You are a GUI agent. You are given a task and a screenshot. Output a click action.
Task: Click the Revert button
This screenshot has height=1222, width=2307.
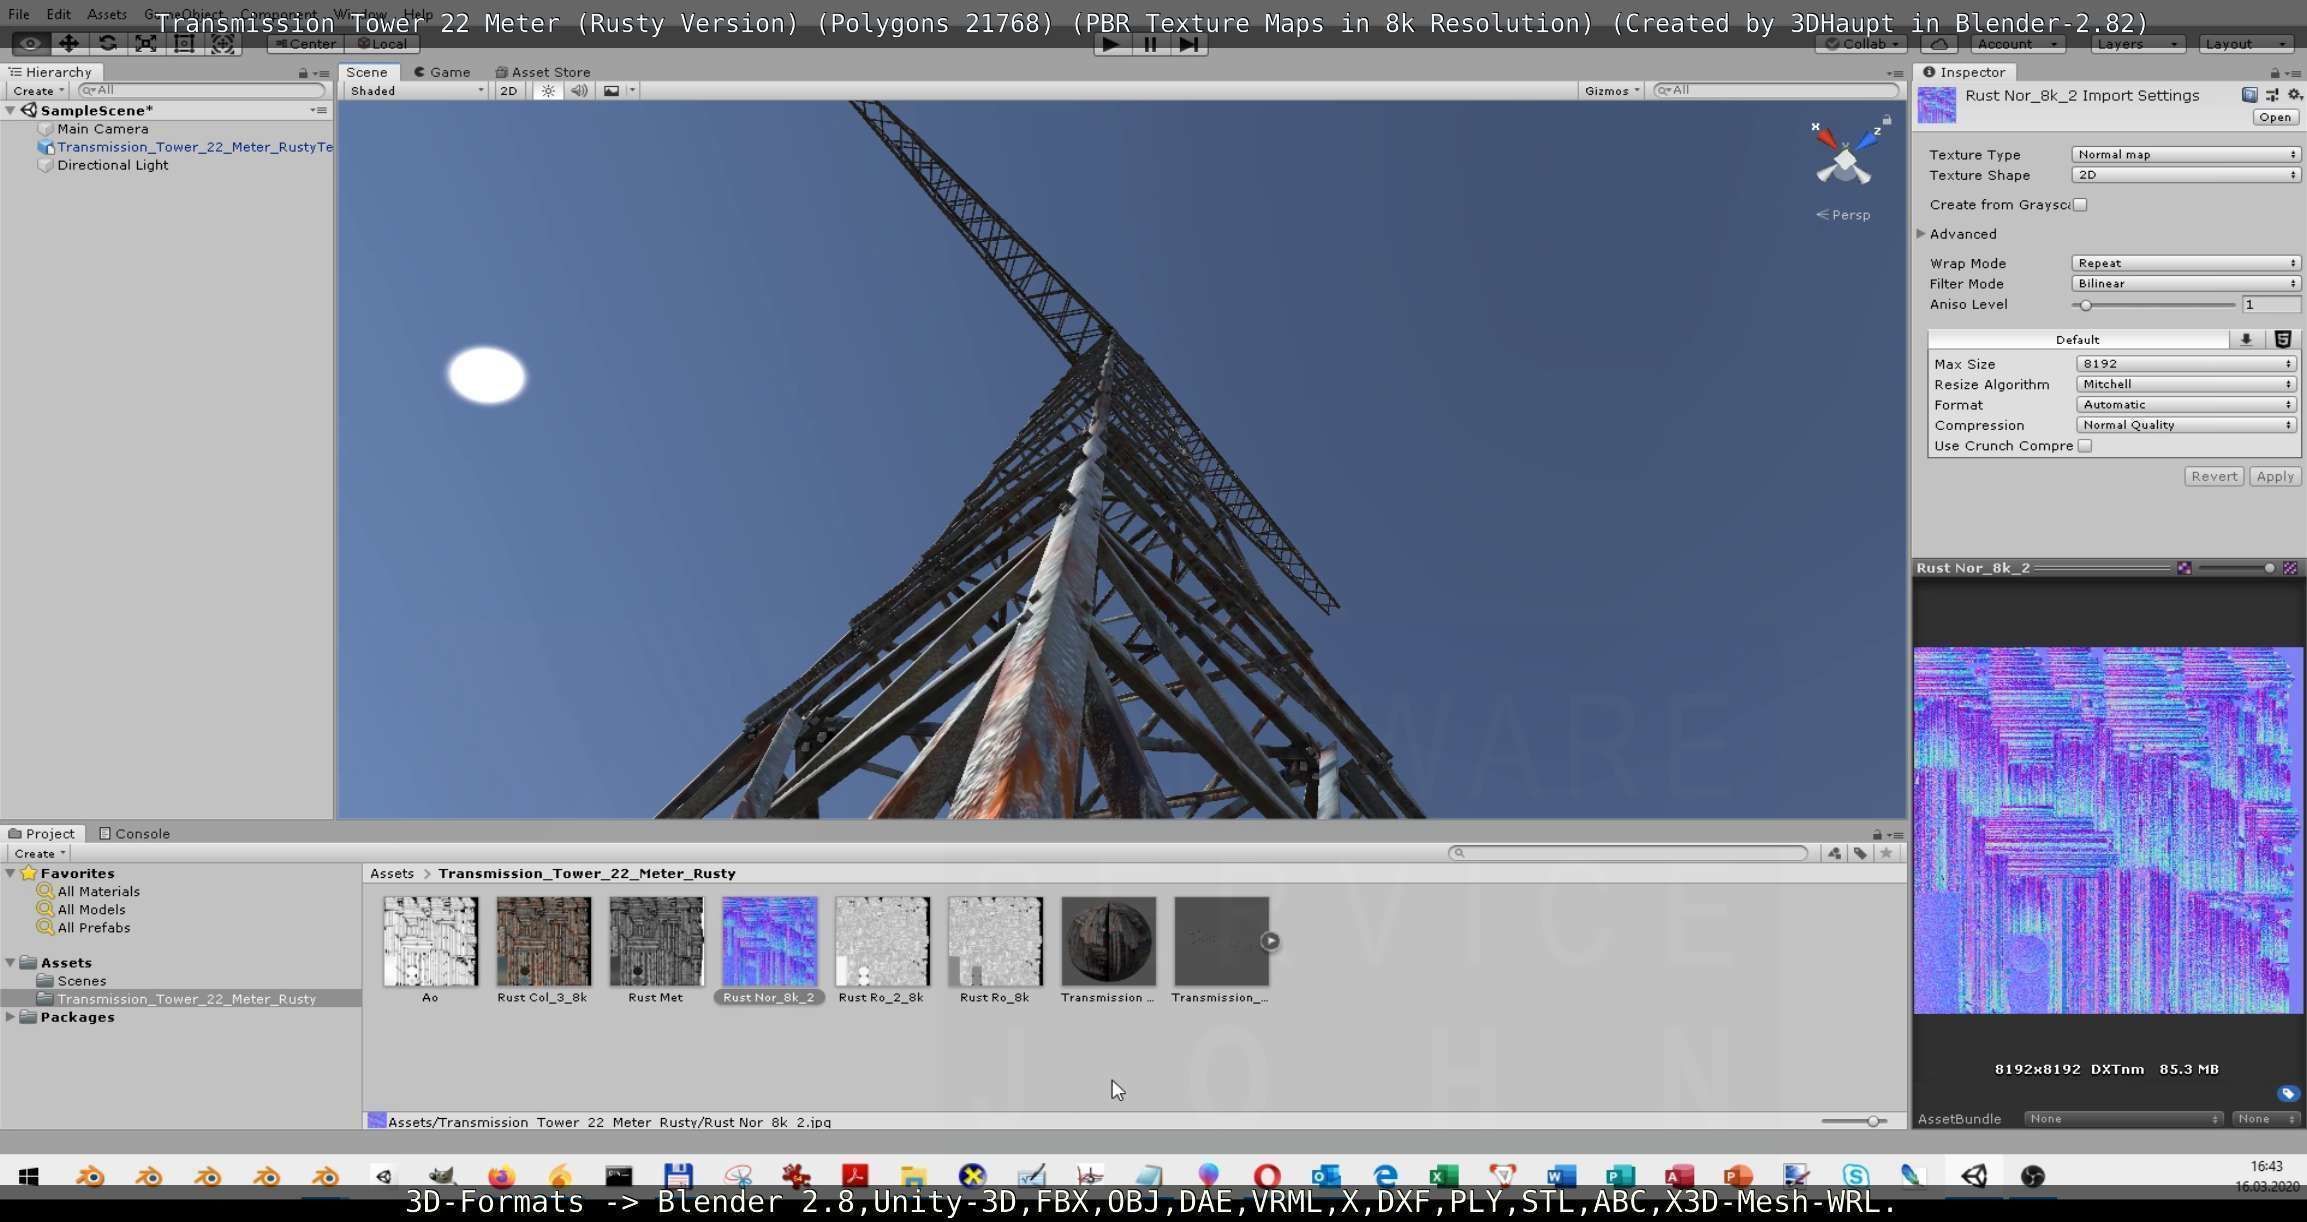coord(2214,477)
